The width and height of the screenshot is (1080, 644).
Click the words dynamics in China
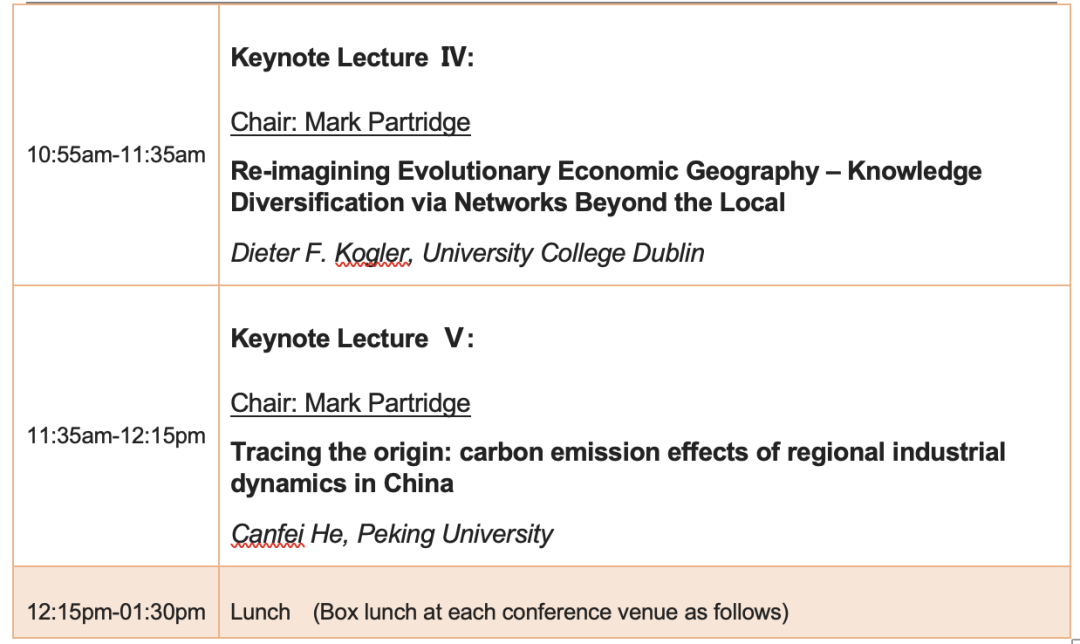[342, 484]
